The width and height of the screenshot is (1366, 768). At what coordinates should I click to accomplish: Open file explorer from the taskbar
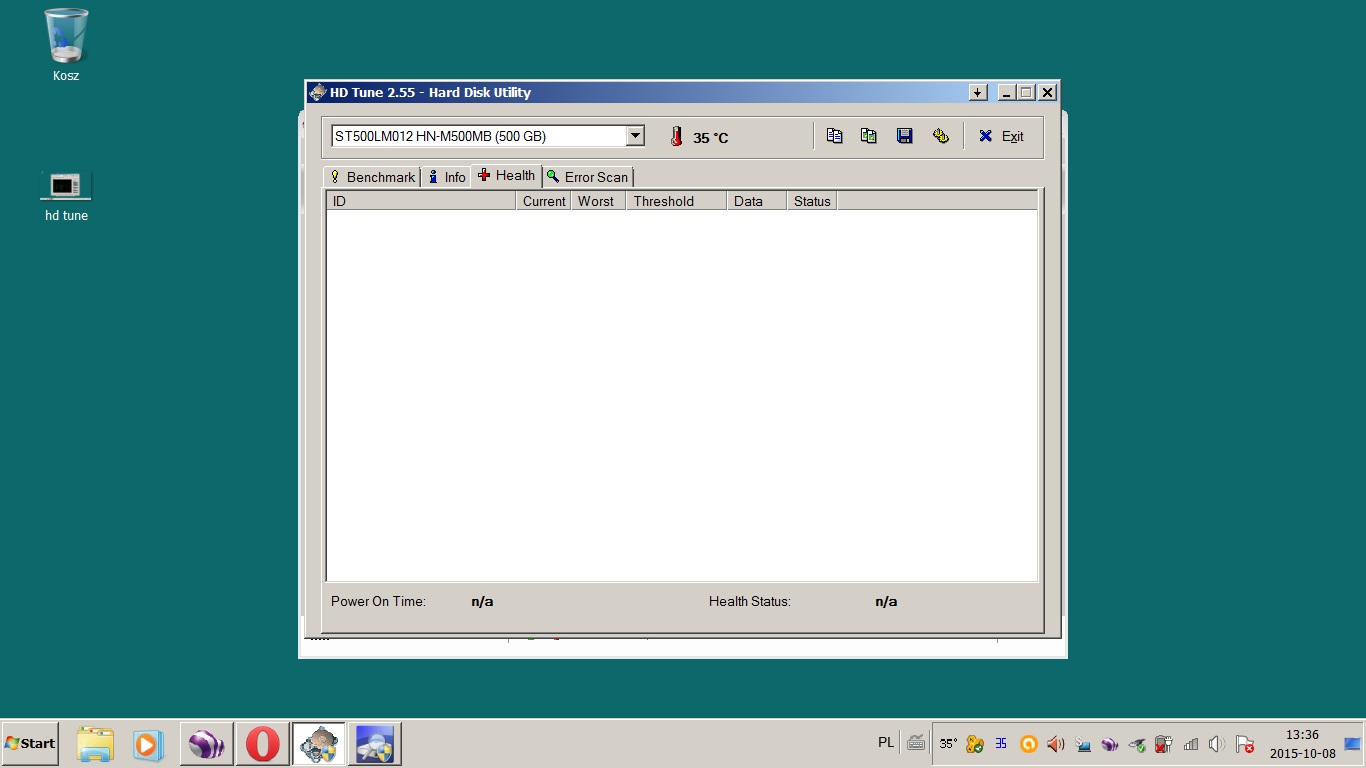(95, 744)
